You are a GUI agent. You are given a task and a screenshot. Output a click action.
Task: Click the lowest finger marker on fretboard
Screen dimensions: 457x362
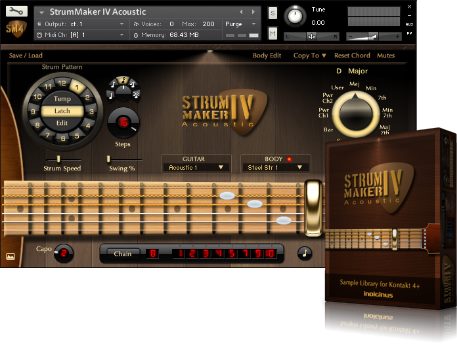284,220
